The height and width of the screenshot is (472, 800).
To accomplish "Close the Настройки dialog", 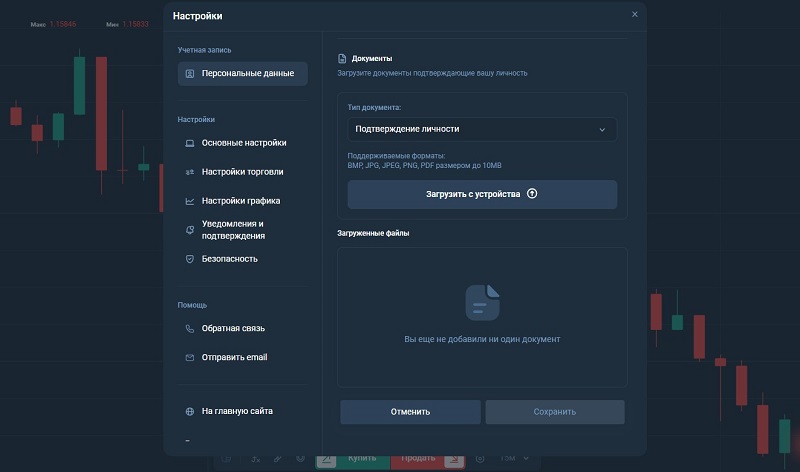I will pos(634,15).
